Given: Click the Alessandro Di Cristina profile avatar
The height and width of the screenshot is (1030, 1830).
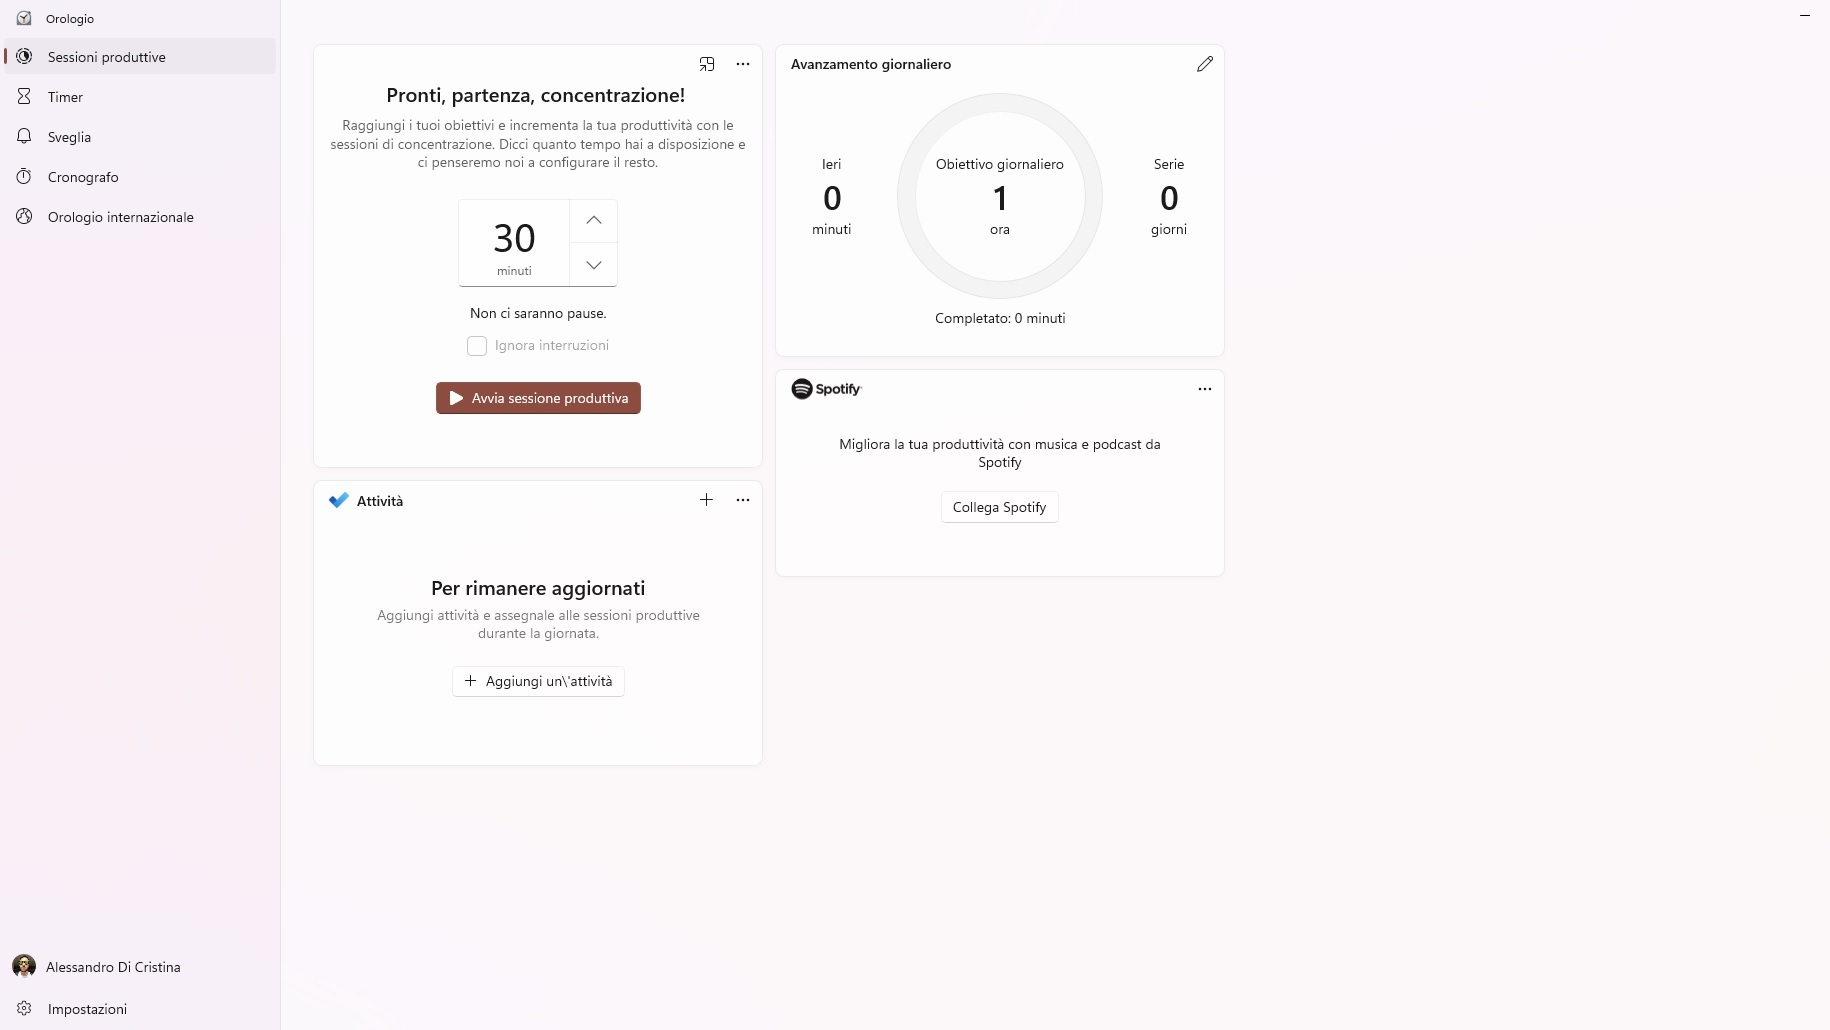Looking at the screenshot, I should (24, 966).
